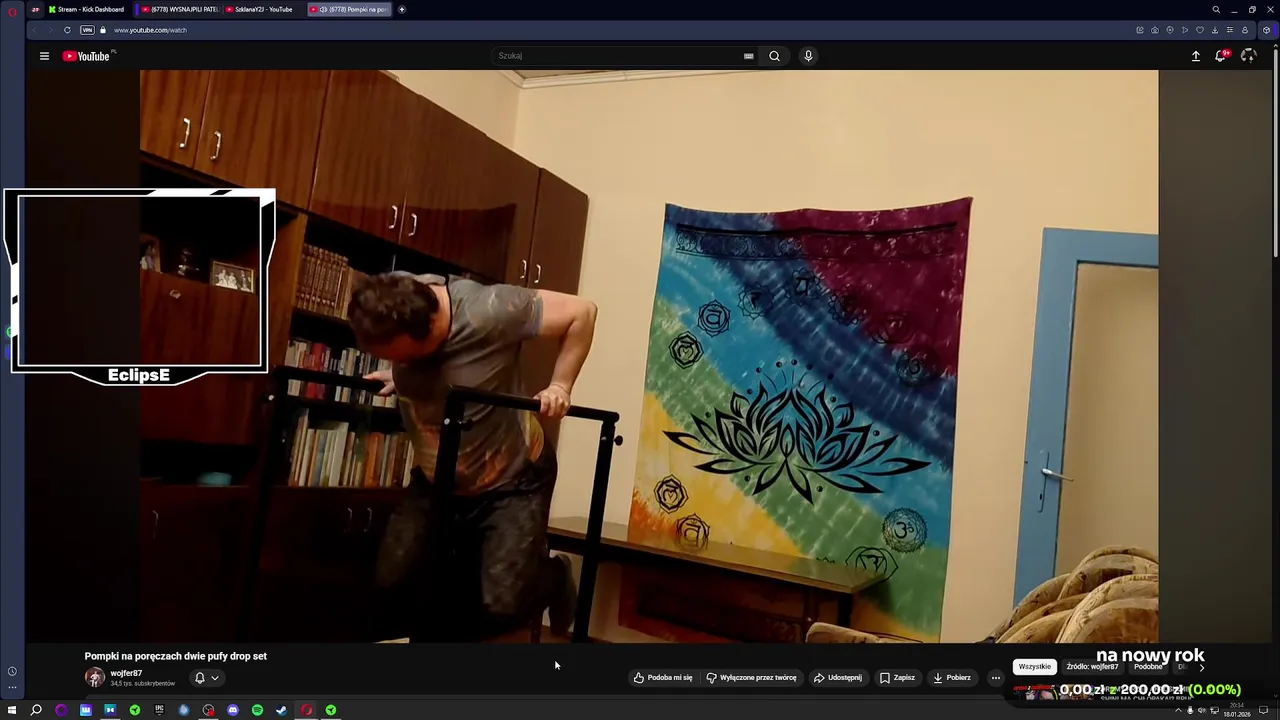Screen dimensions: 1280x720
Task: Open Spotify from the taskbar
Action: click(257, 710)
